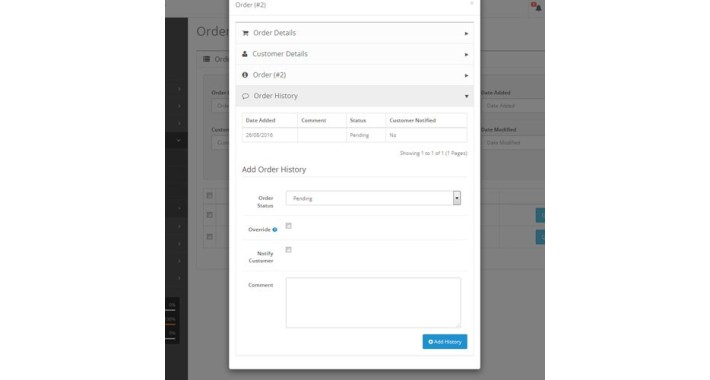Click the Order Status dropdown arrow

pos(457,198)
